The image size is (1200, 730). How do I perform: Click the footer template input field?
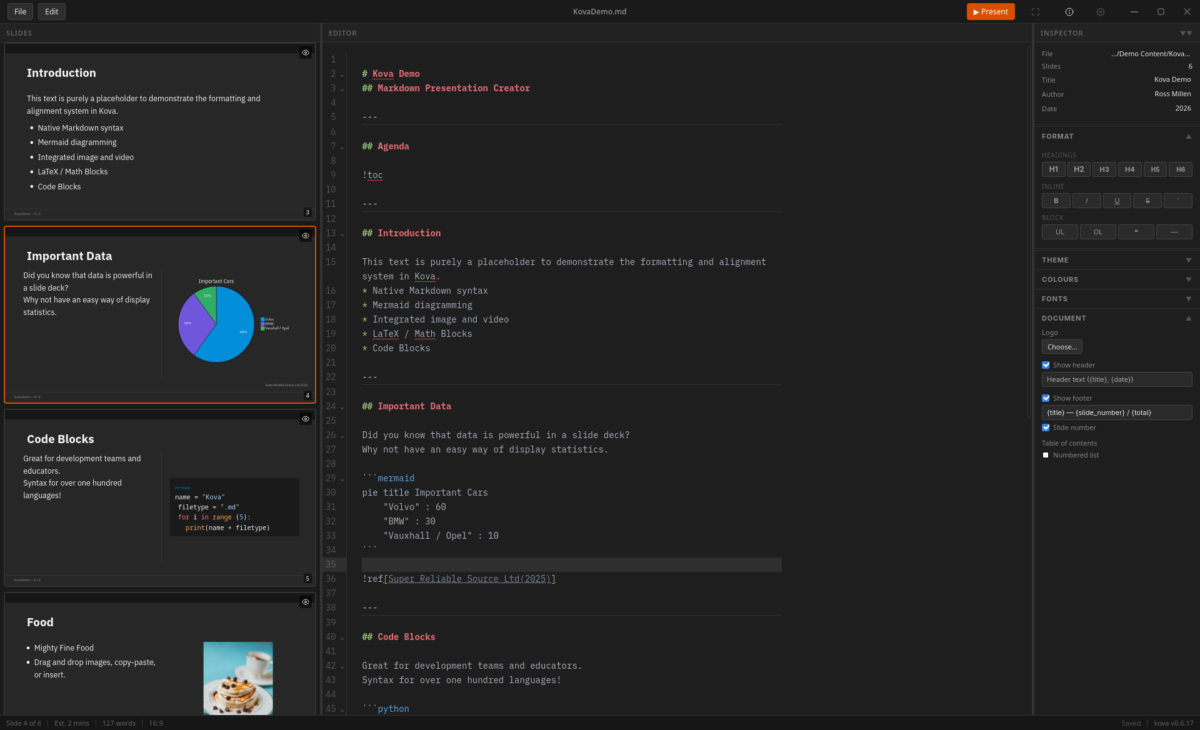(x=1117, y=412)
